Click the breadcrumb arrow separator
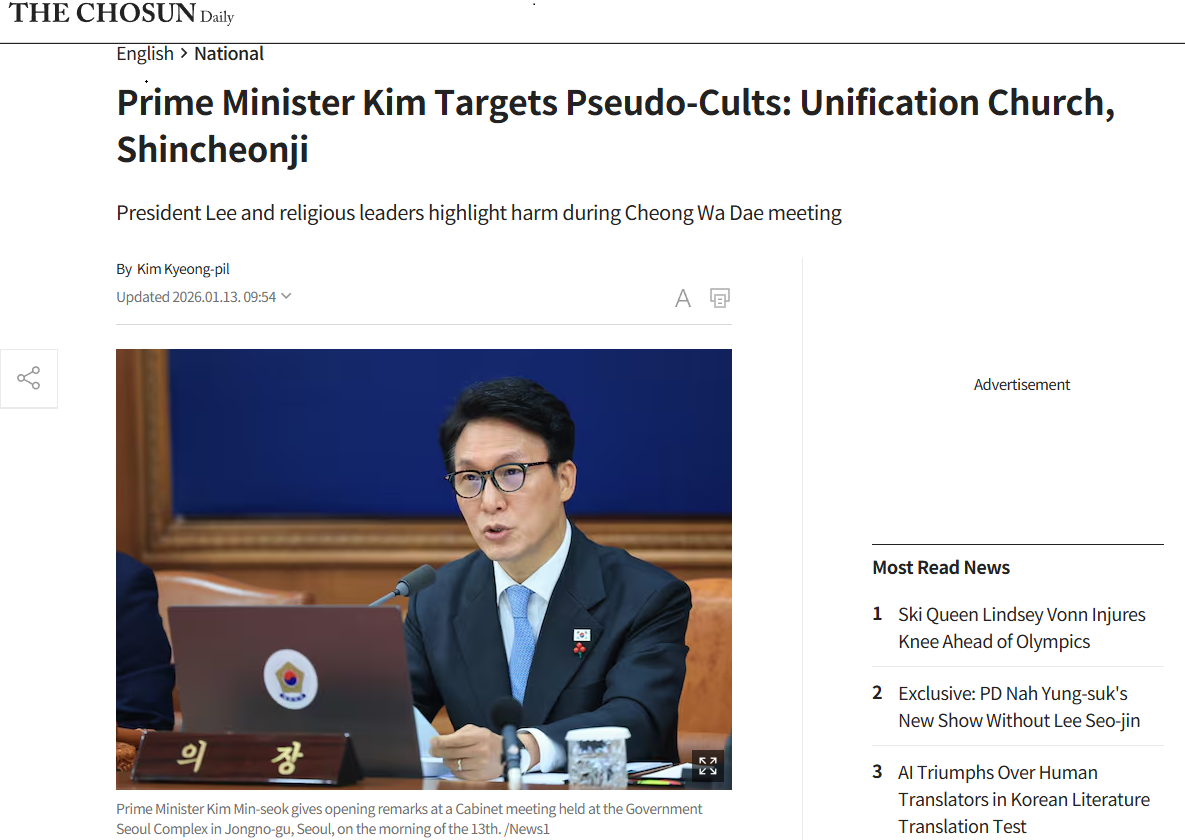1185x840 pixels. [184, 54]
